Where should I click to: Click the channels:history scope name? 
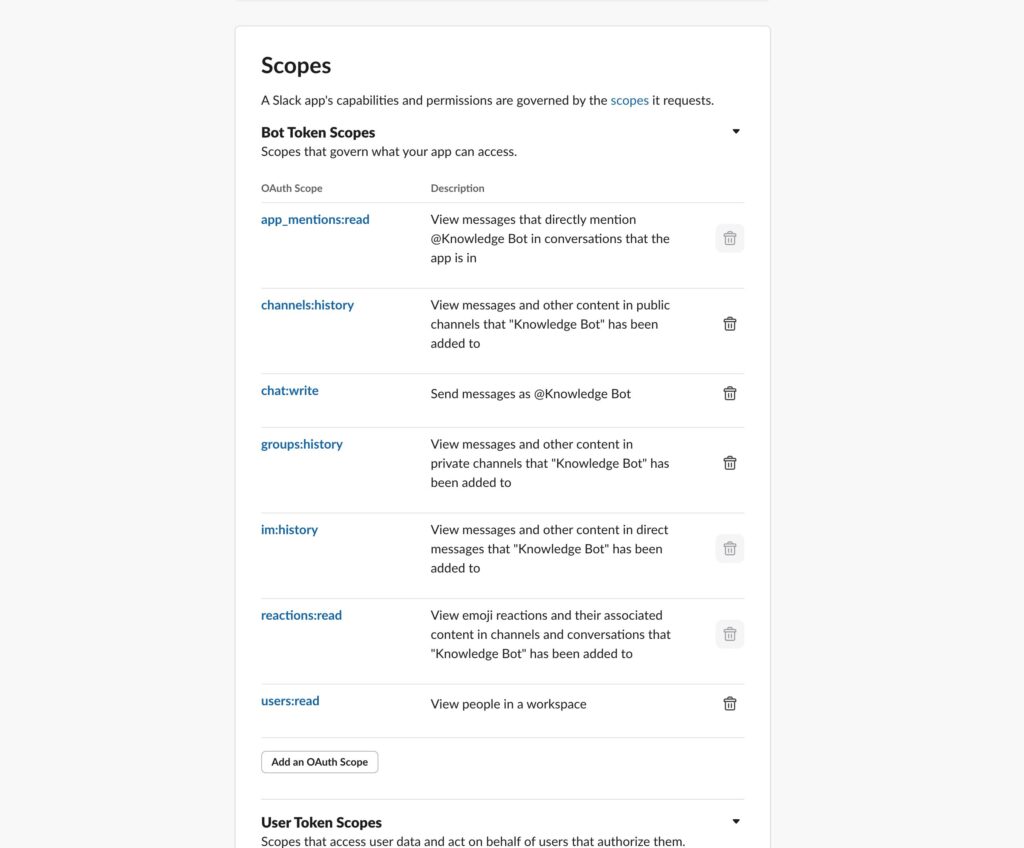coord(307,305)
